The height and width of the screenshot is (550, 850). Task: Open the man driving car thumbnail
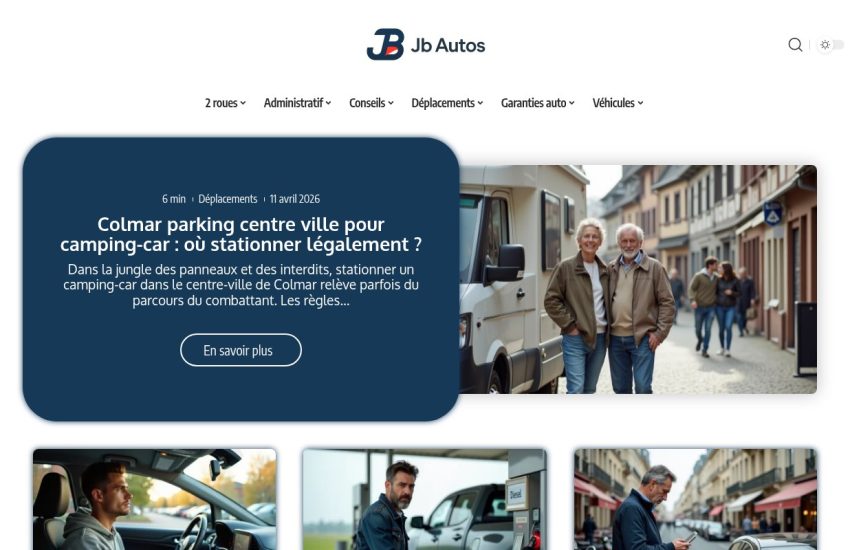[154, 499]
